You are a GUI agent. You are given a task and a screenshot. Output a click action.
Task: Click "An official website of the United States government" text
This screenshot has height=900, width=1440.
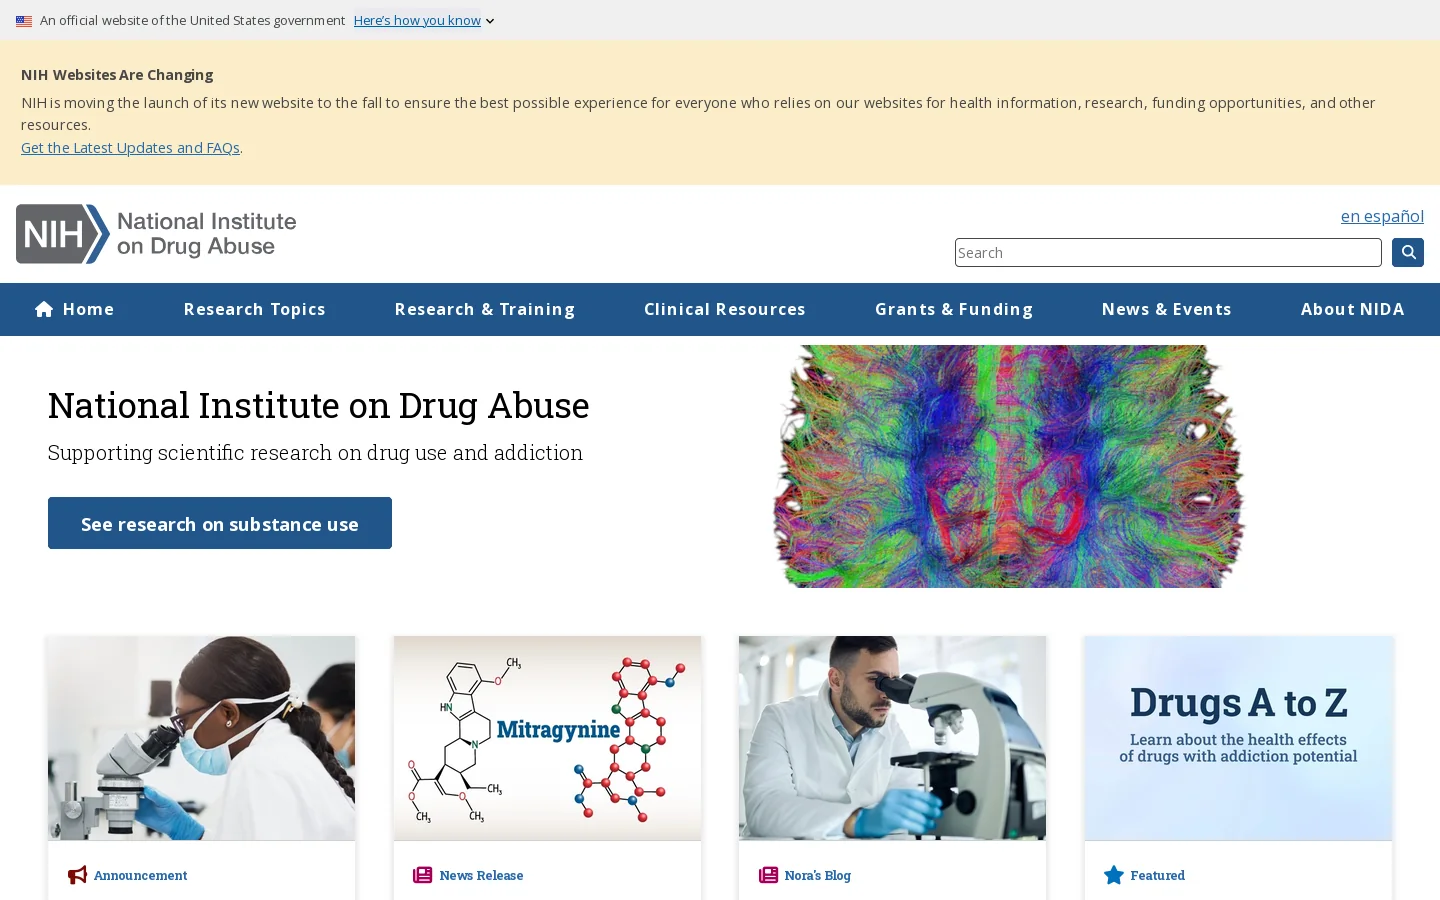coord(192,20)
